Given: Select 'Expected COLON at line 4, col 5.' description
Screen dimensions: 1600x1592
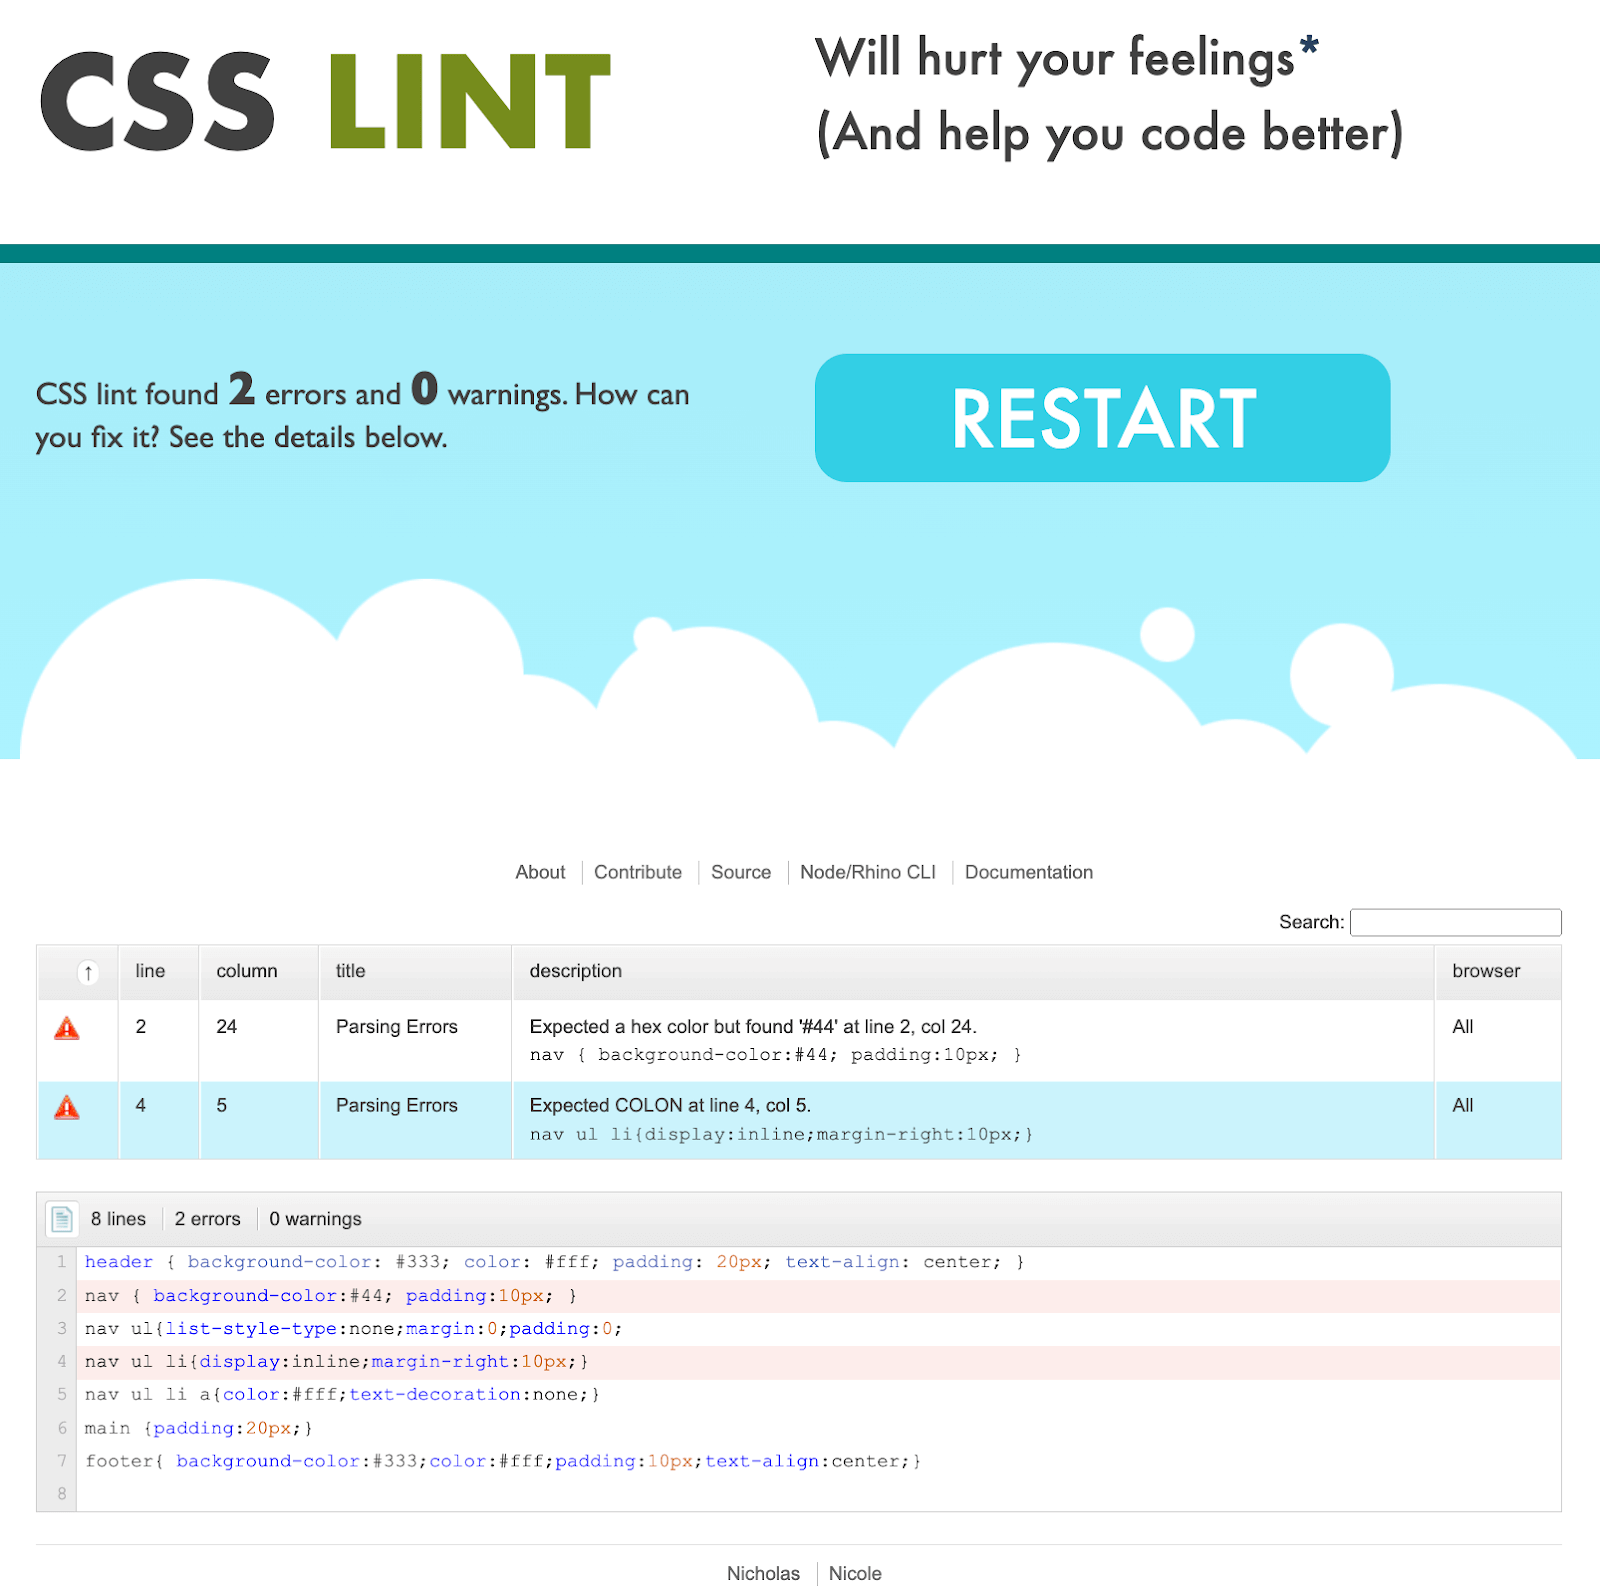Looking at the screenshot, I should [670, 1106].
